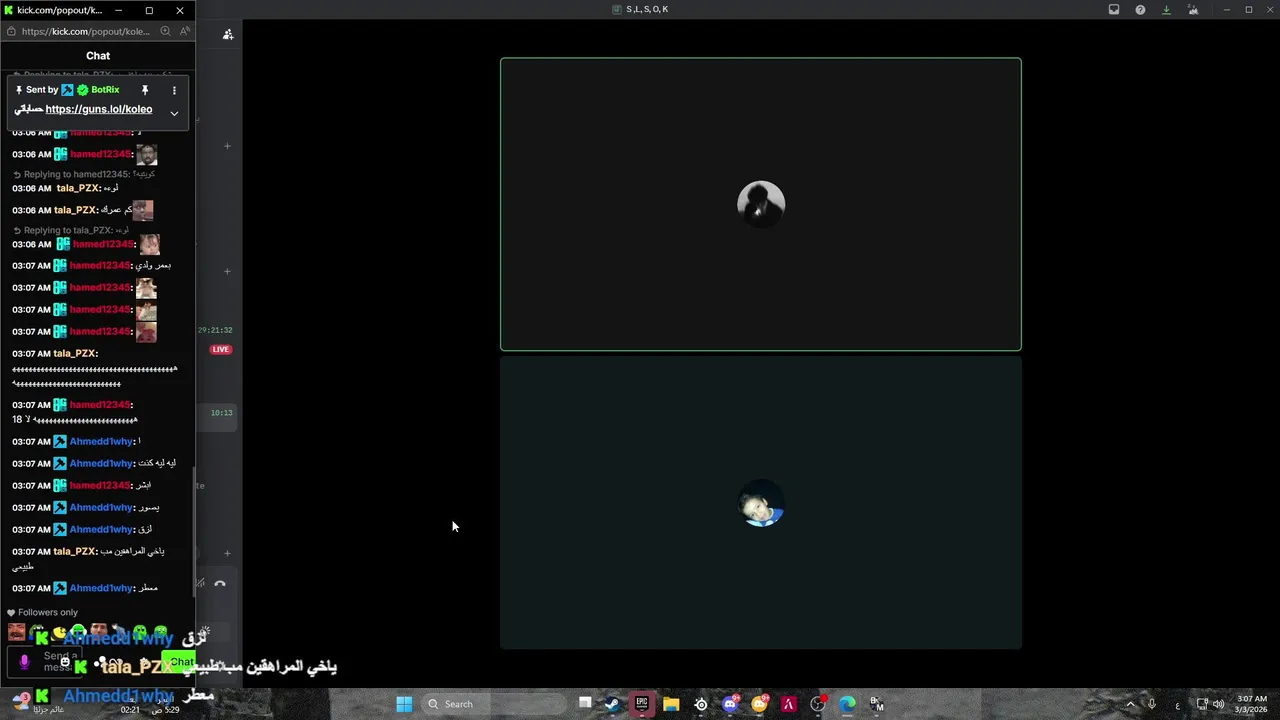The width and height of the screenshot is (1280, 720).
Task: Open the guns.lol/koleo link in pinned message
Action: tap(99, 109)
